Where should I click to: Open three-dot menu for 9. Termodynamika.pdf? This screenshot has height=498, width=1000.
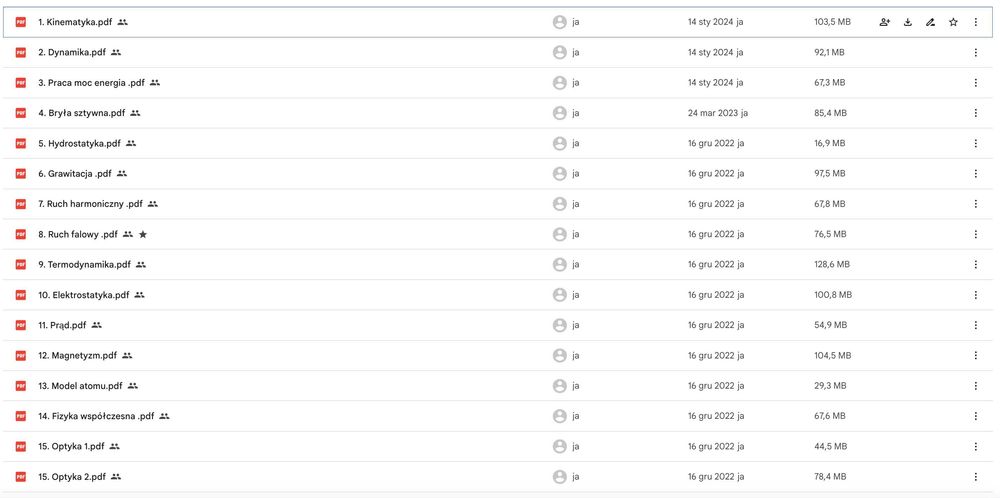click(976, 264)
